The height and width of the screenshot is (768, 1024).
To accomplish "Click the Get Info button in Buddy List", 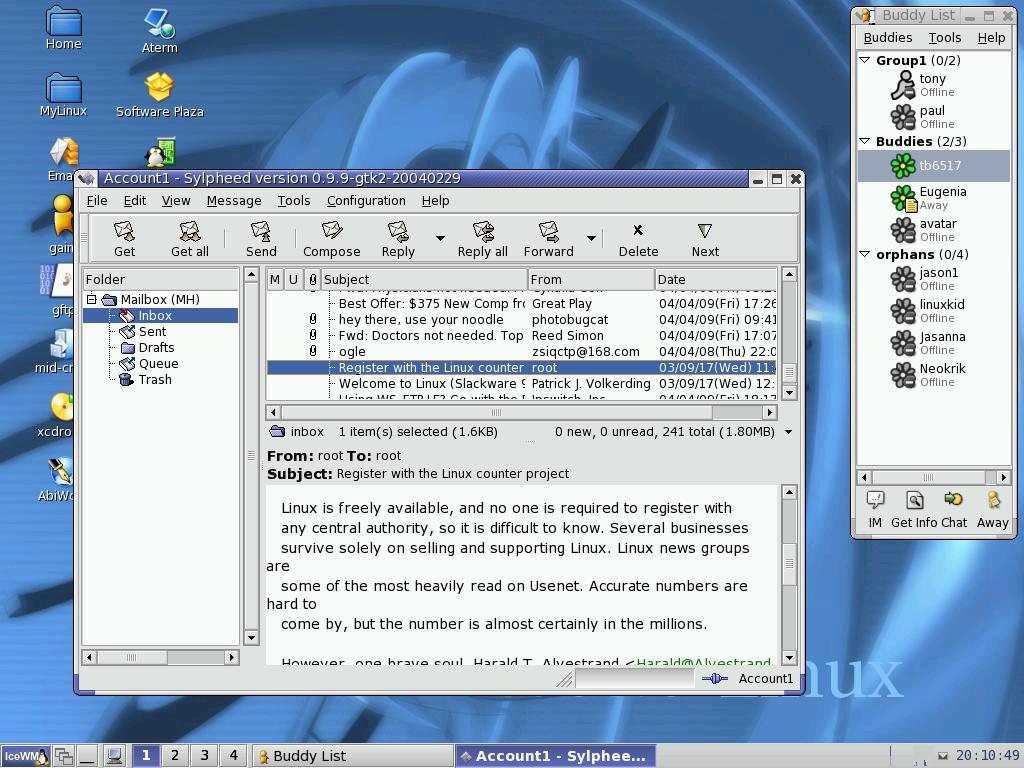I will (x=914, y=508).
